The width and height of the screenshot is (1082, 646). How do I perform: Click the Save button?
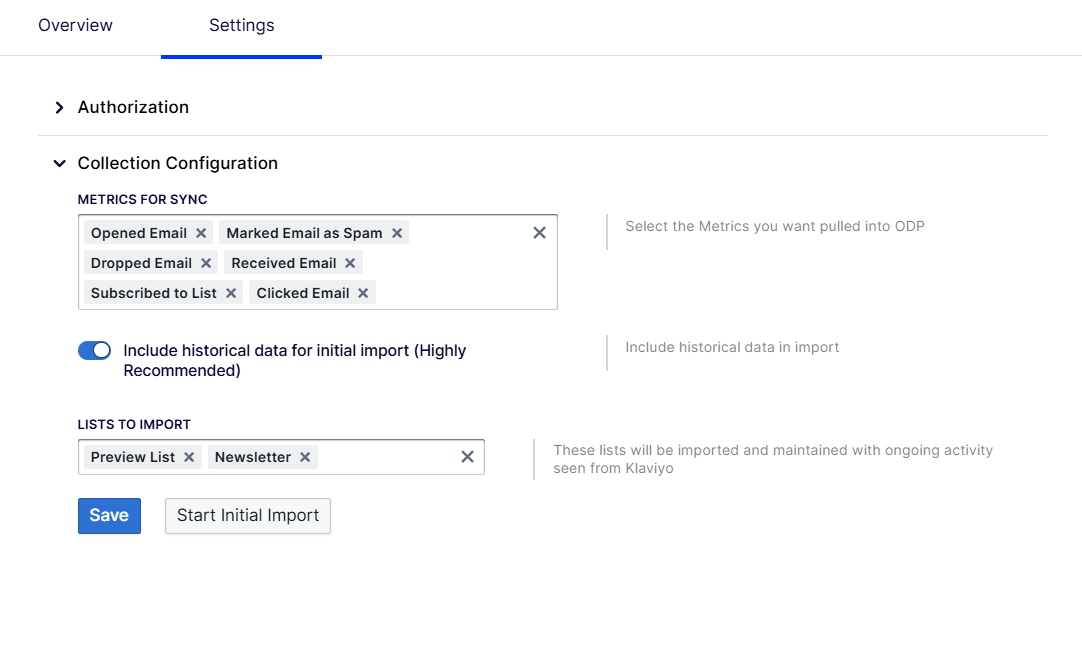[x=109, y=516]
